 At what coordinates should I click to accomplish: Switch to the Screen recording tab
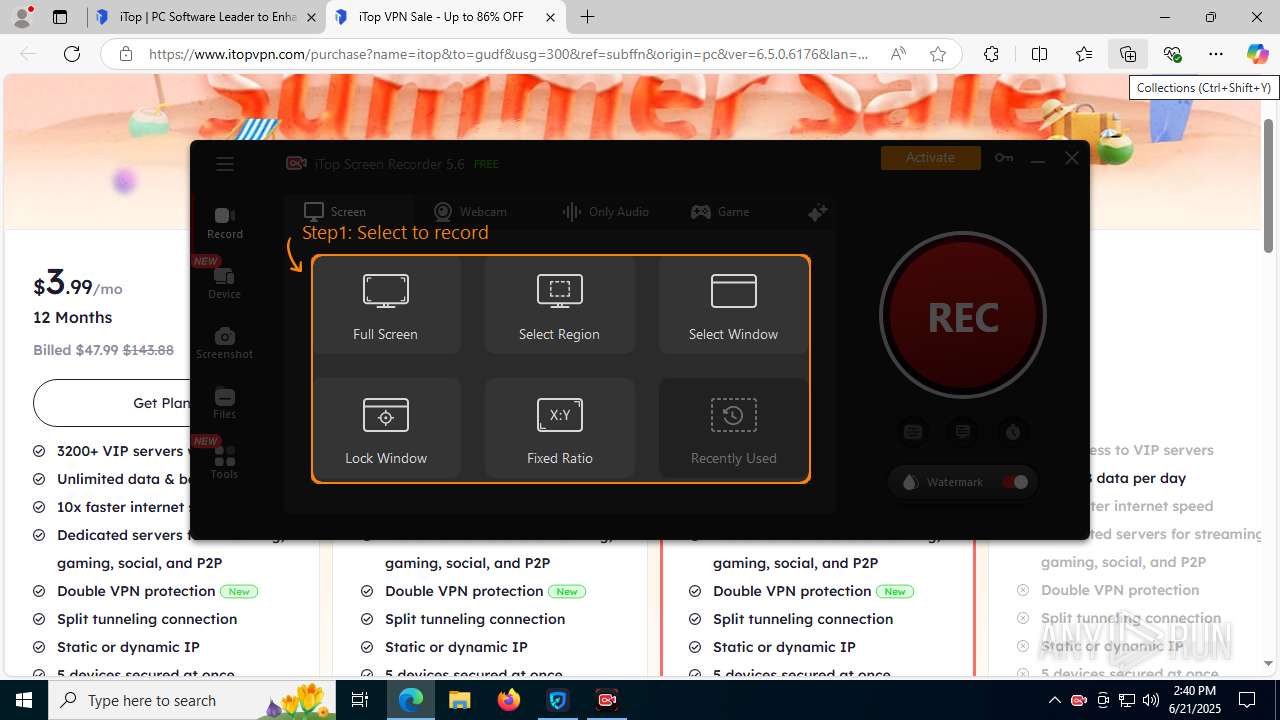coord(336,211)
